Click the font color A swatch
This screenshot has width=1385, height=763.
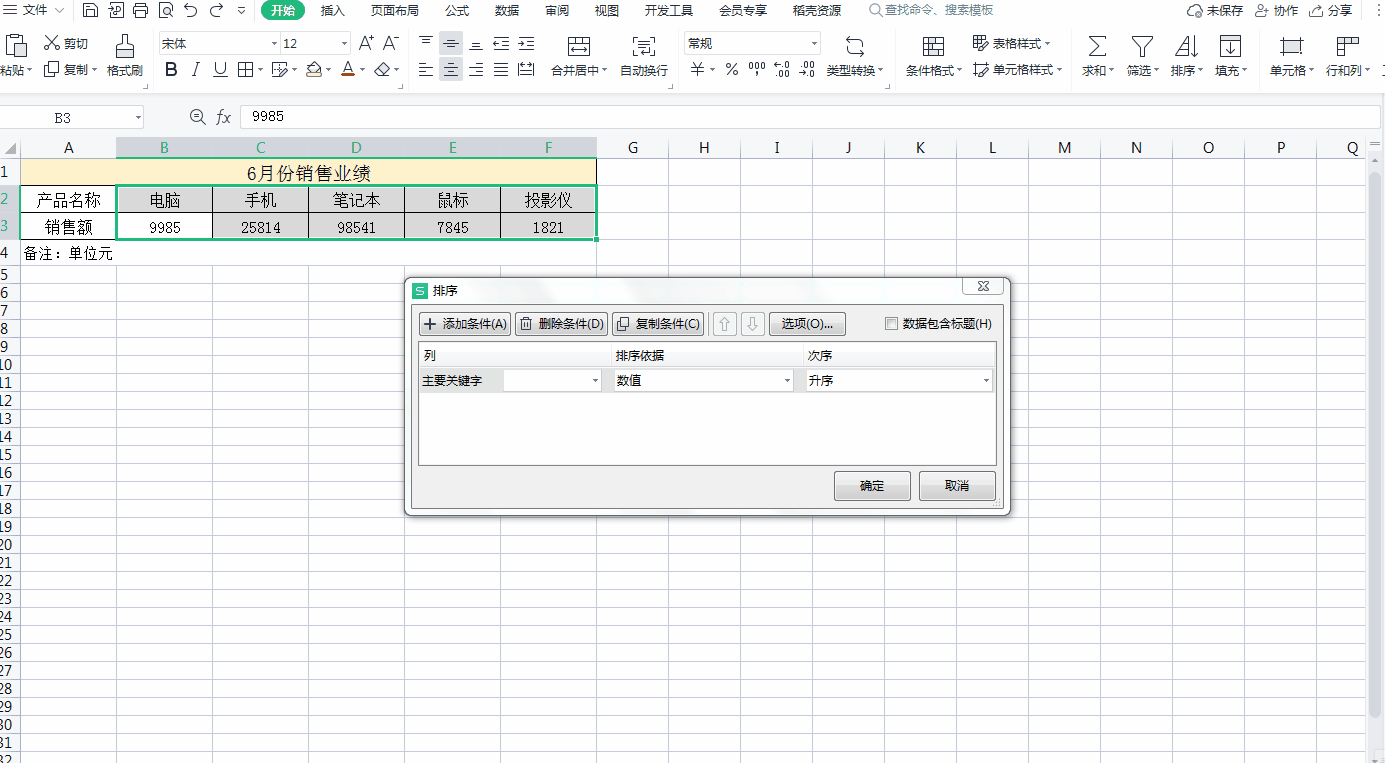point(347,70)
